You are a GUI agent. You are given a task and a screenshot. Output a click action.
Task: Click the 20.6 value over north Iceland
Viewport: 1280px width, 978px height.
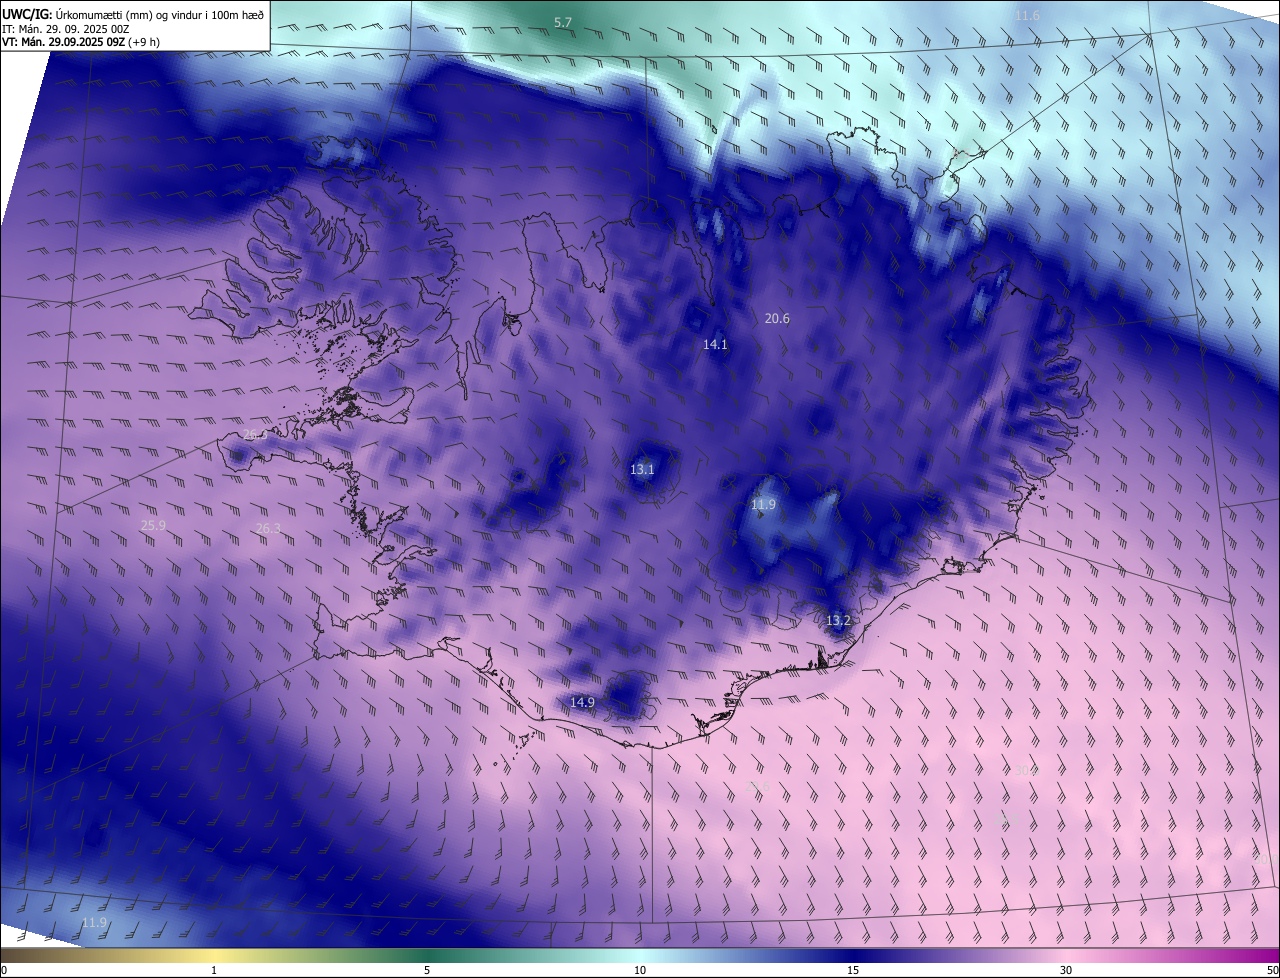click(x=777, y=319)
